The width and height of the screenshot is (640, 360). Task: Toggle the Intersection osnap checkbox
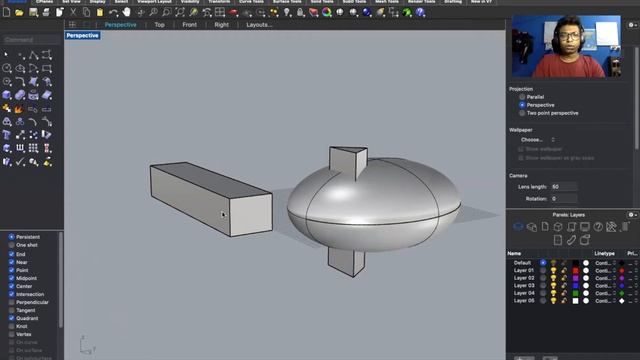click(11, 294)
